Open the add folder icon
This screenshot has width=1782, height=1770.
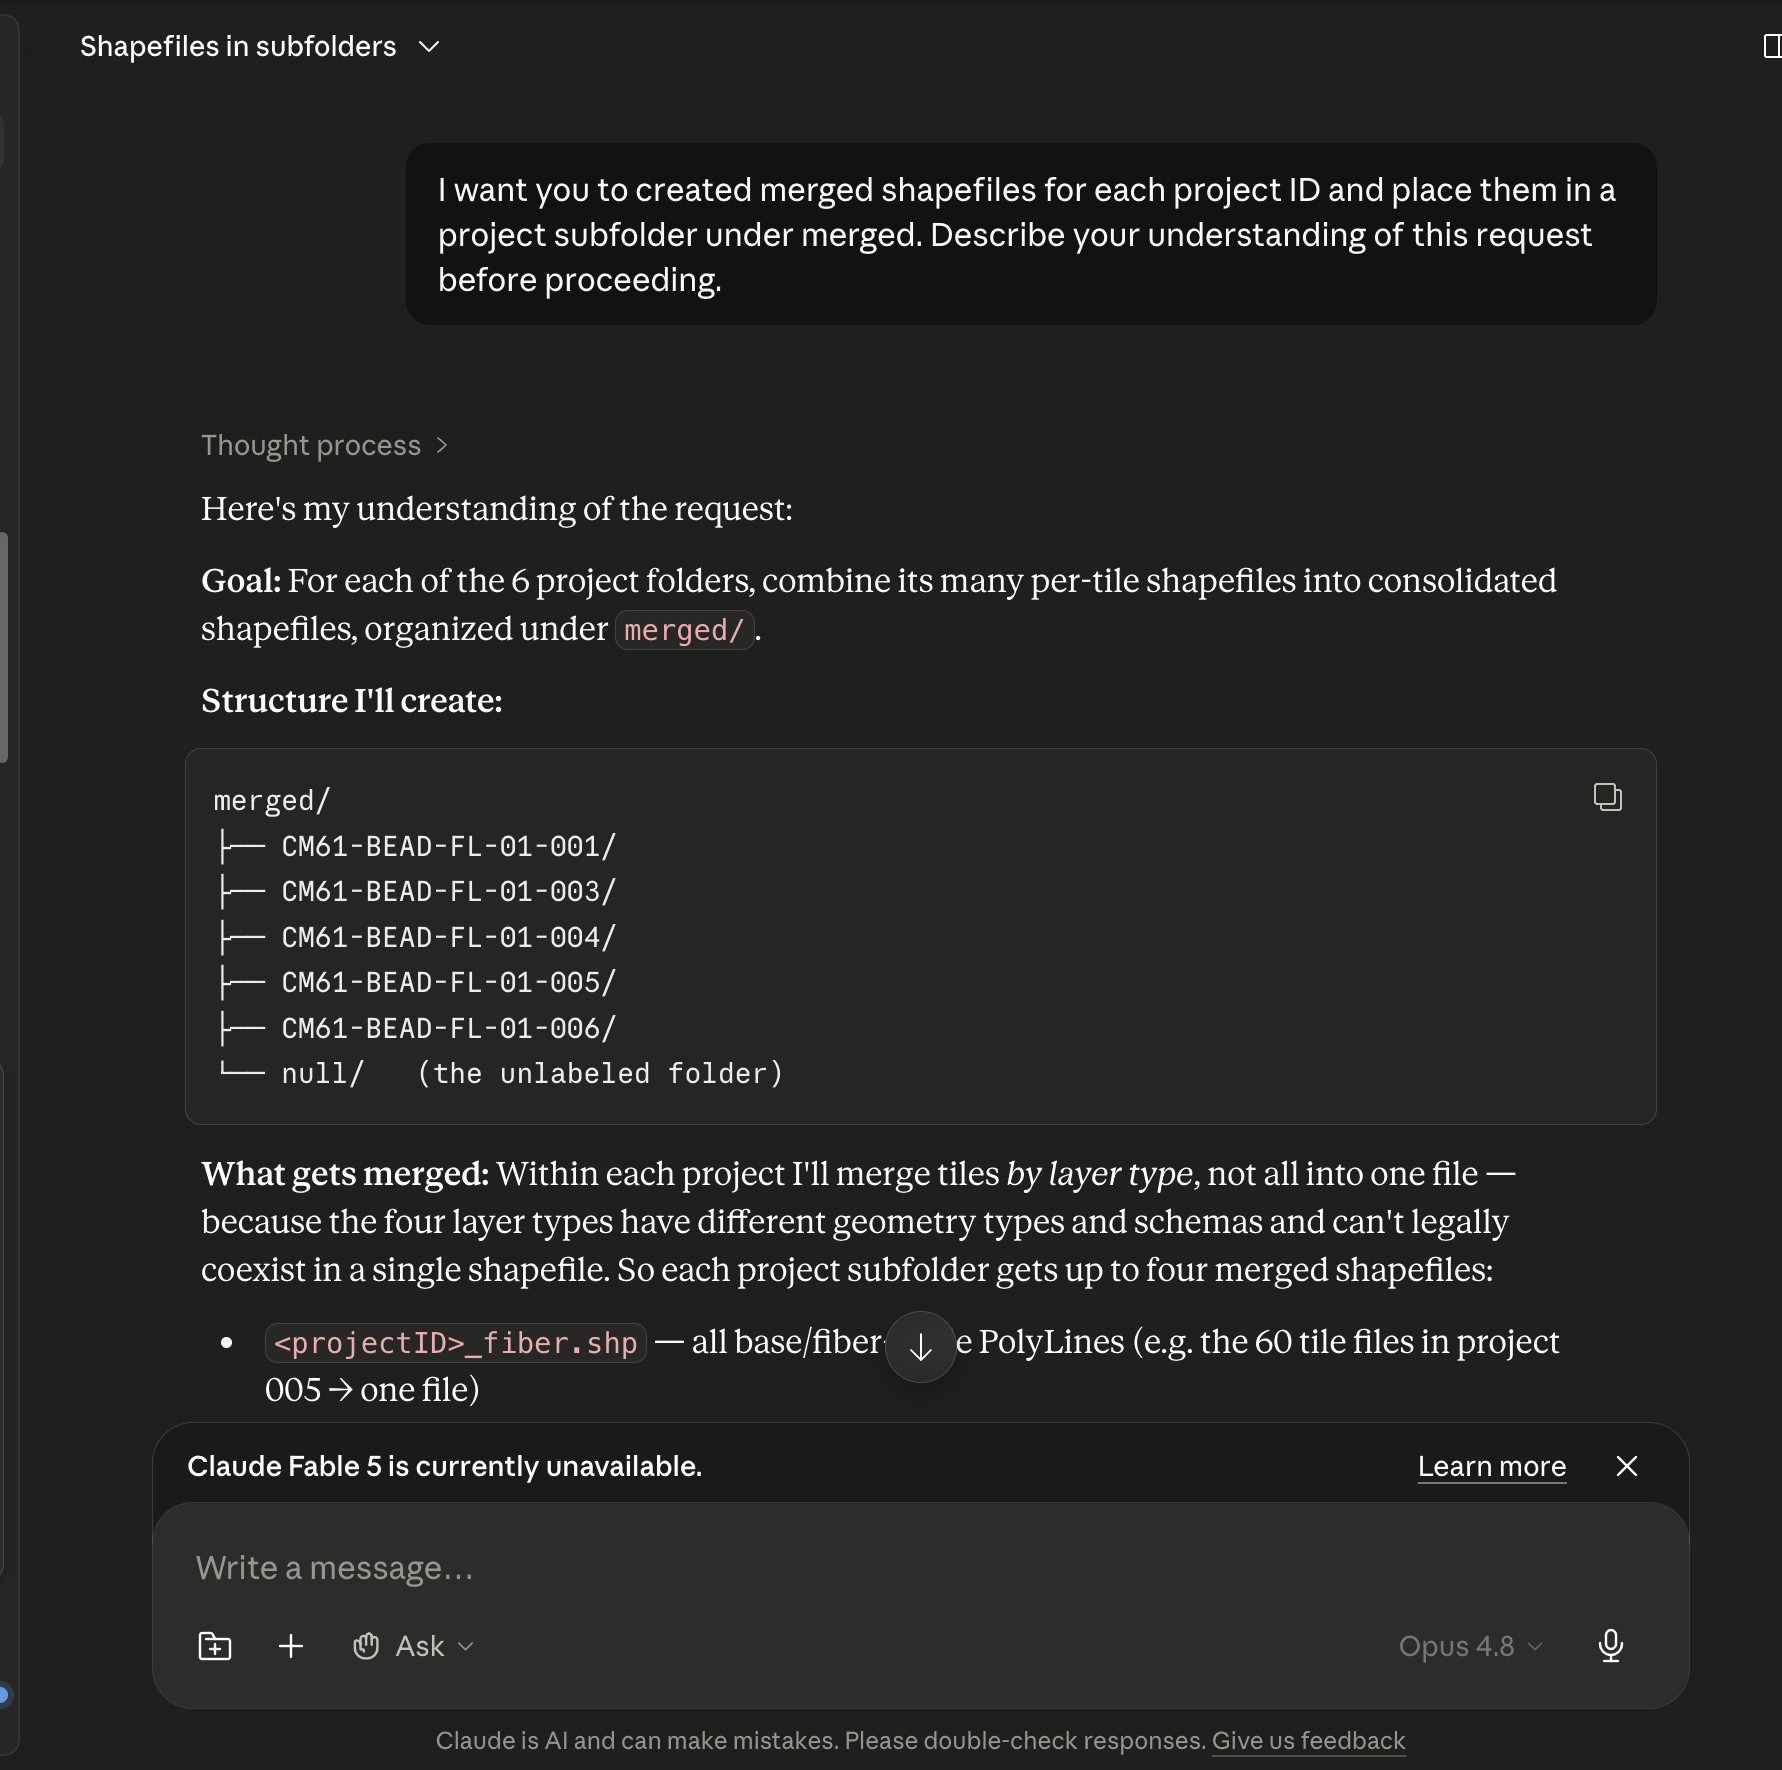(x=215, y=1646)
